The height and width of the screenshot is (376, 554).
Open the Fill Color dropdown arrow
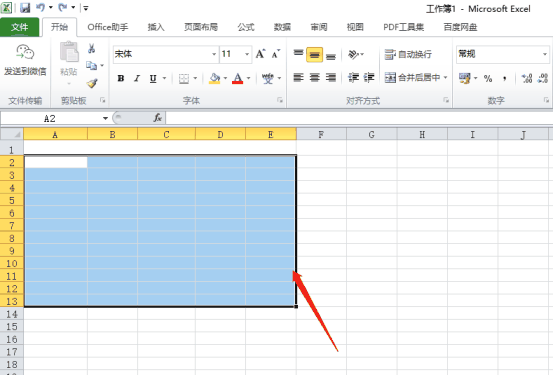coord(225,78)
